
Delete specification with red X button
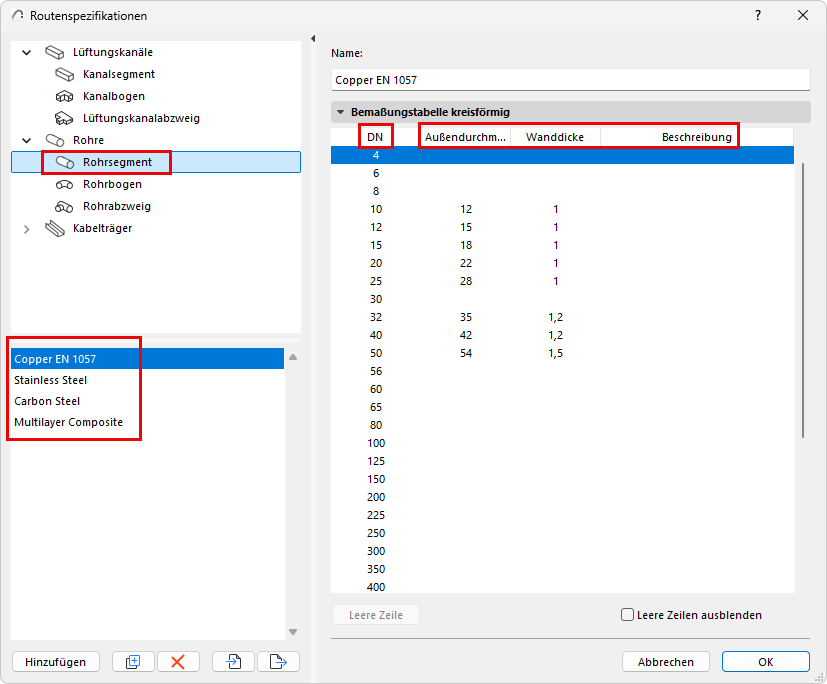coord(178,661)
